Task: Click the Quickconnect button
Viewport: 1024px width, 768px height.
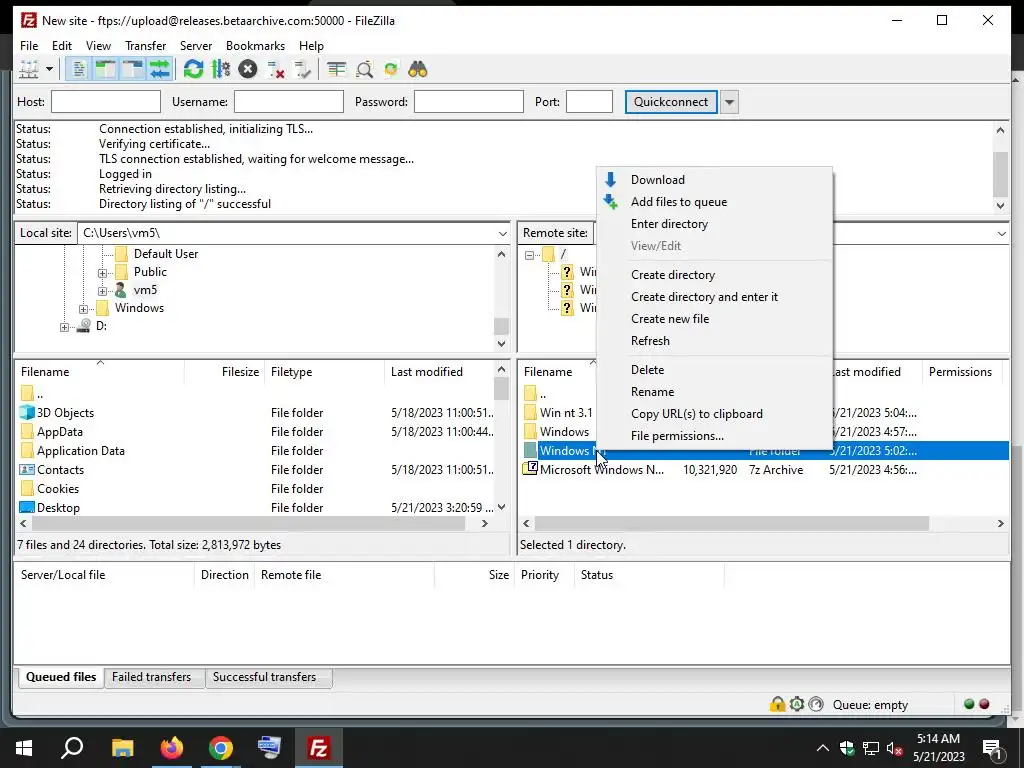Action: coord(671,102)
